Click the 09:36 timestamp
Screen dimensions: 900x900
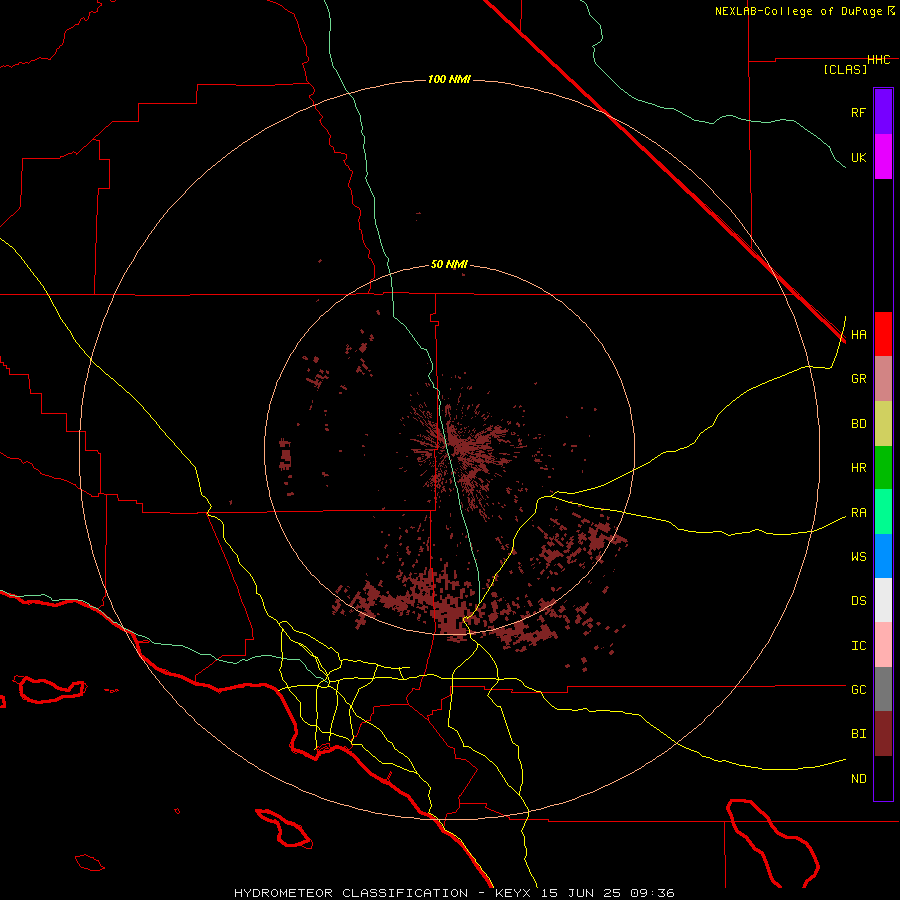[652, 893]
